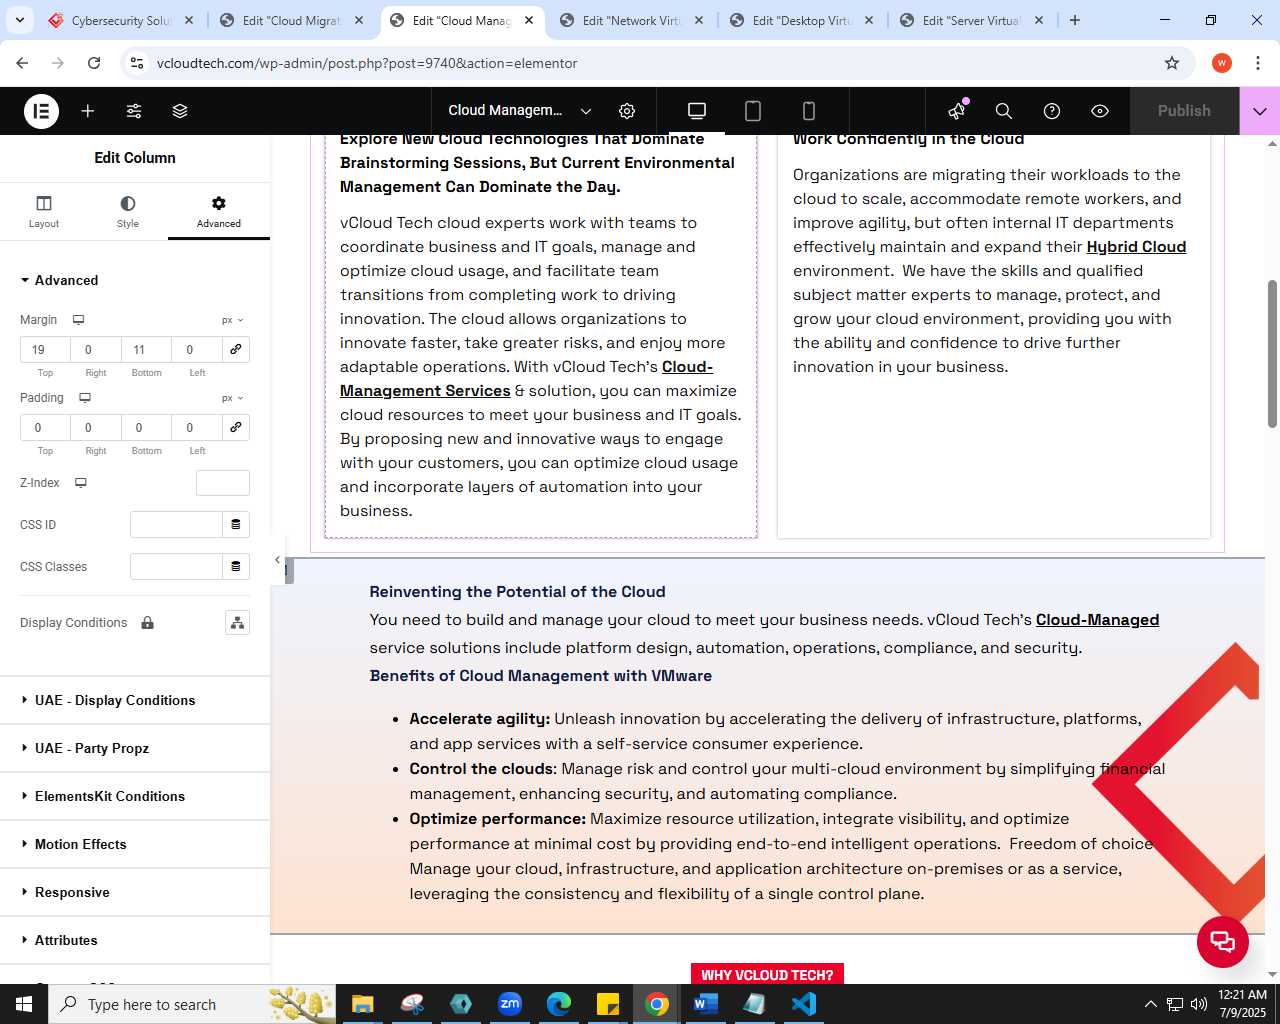Click the Margin Bottom input field
The width and height of the screenshot is (1280, 1024).
point(146,349)
